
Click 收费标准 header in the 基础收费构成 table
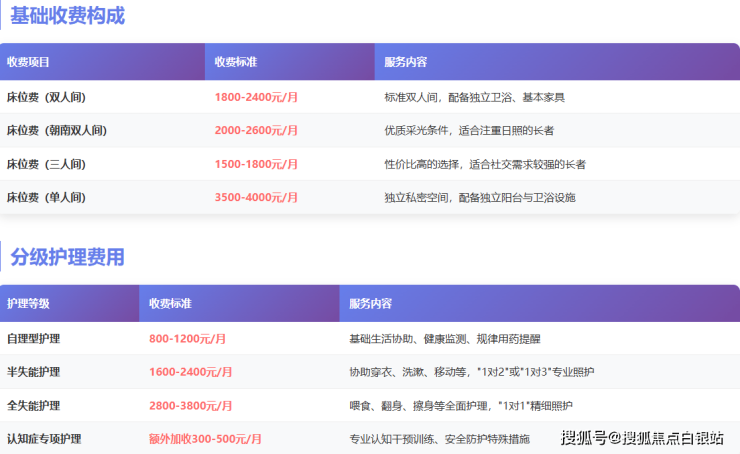tap(236, 62)
